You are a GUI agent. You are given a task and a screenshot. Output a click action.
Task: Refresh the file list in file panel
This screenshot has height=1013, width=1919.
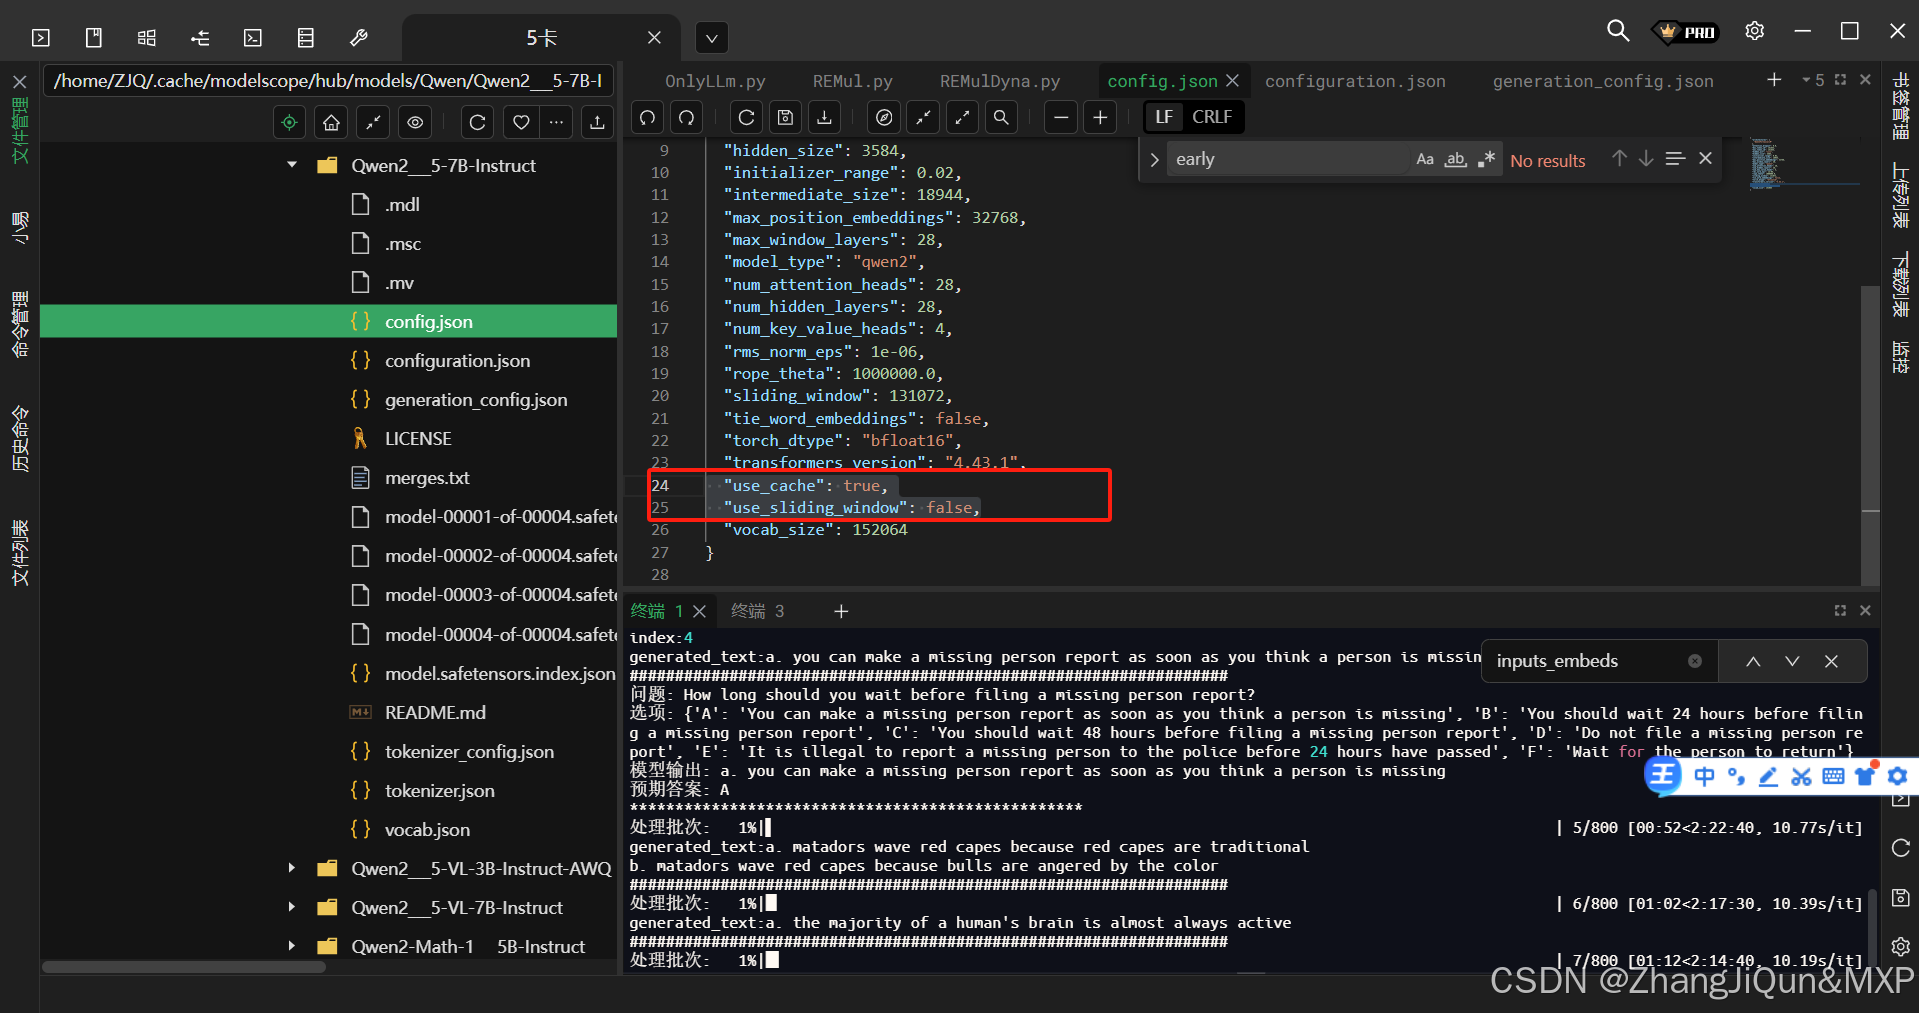[x=477, y=122]
